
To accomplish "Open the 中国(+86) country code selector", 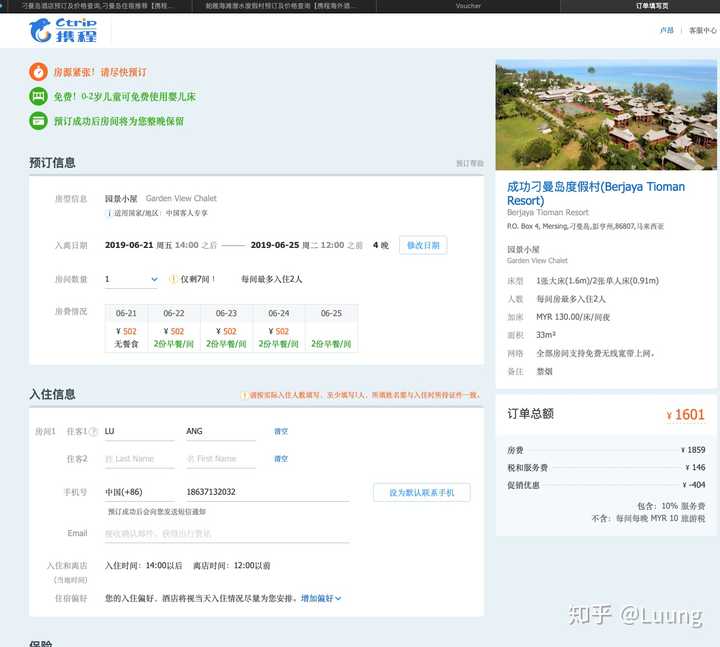I will [x=140, y=492].
